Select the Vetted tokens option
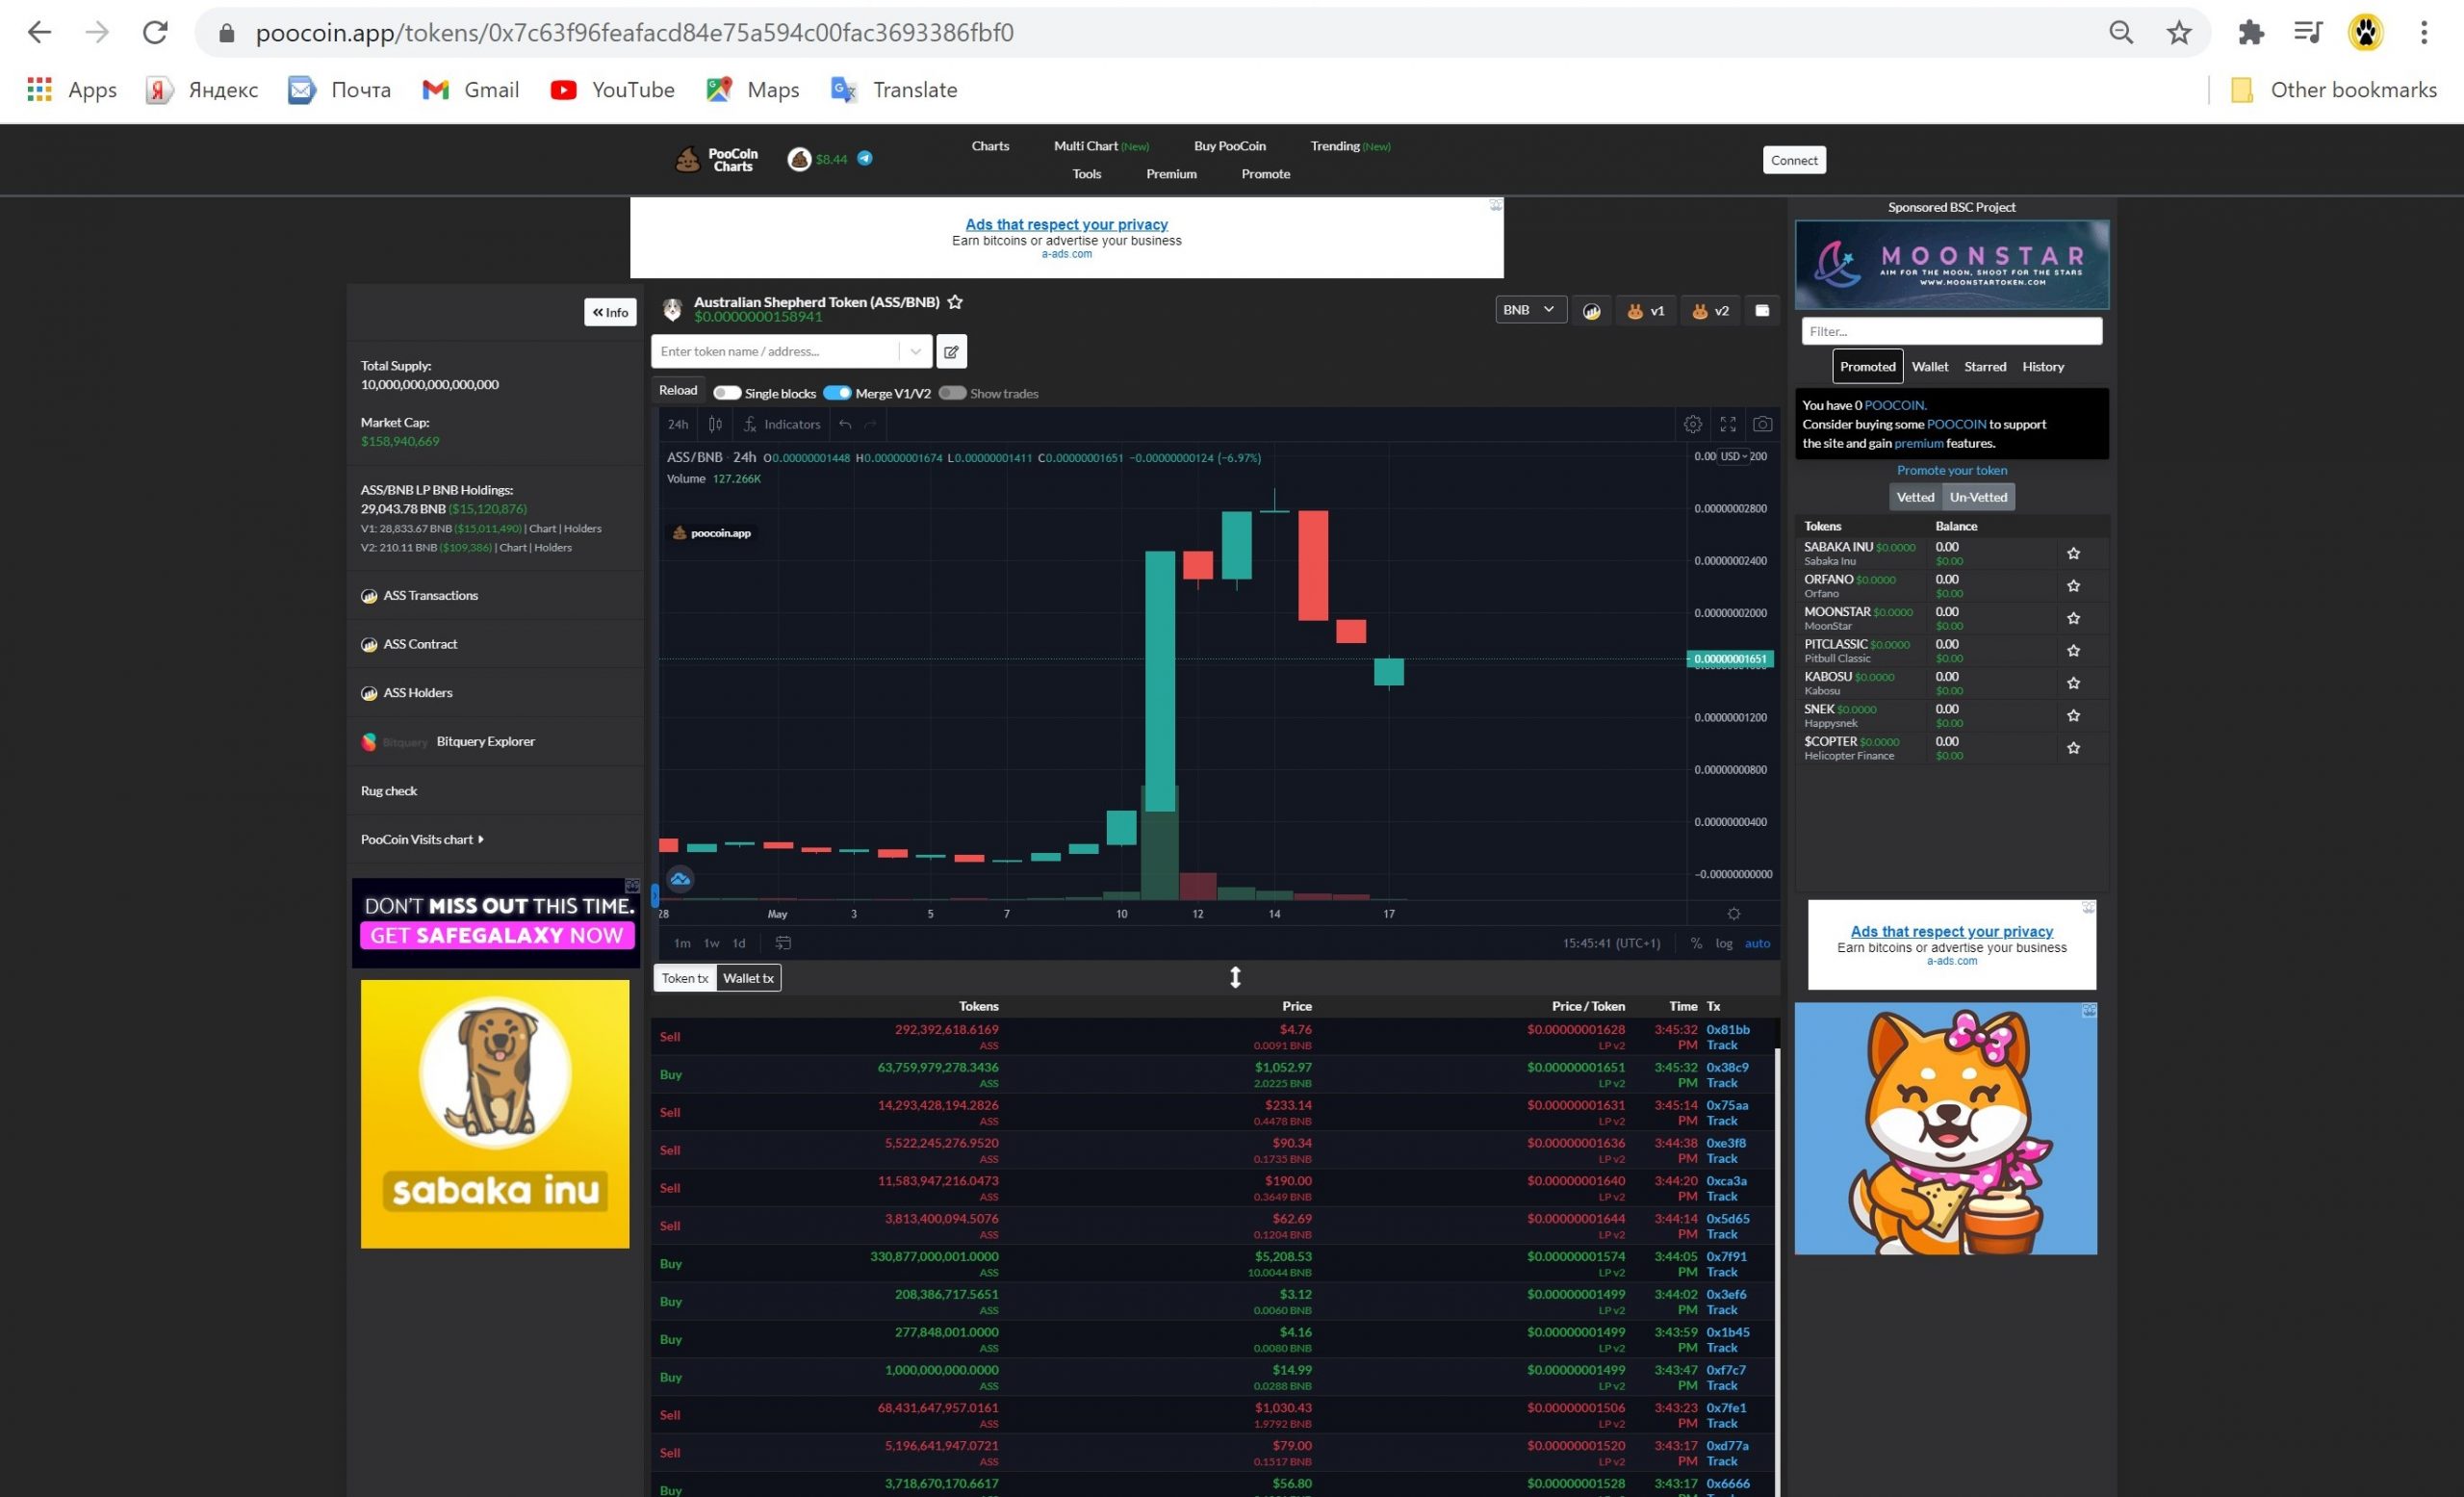The width and height of the screenshot is (2464, 1497). pyautogui.click(x=1915, y=497)
